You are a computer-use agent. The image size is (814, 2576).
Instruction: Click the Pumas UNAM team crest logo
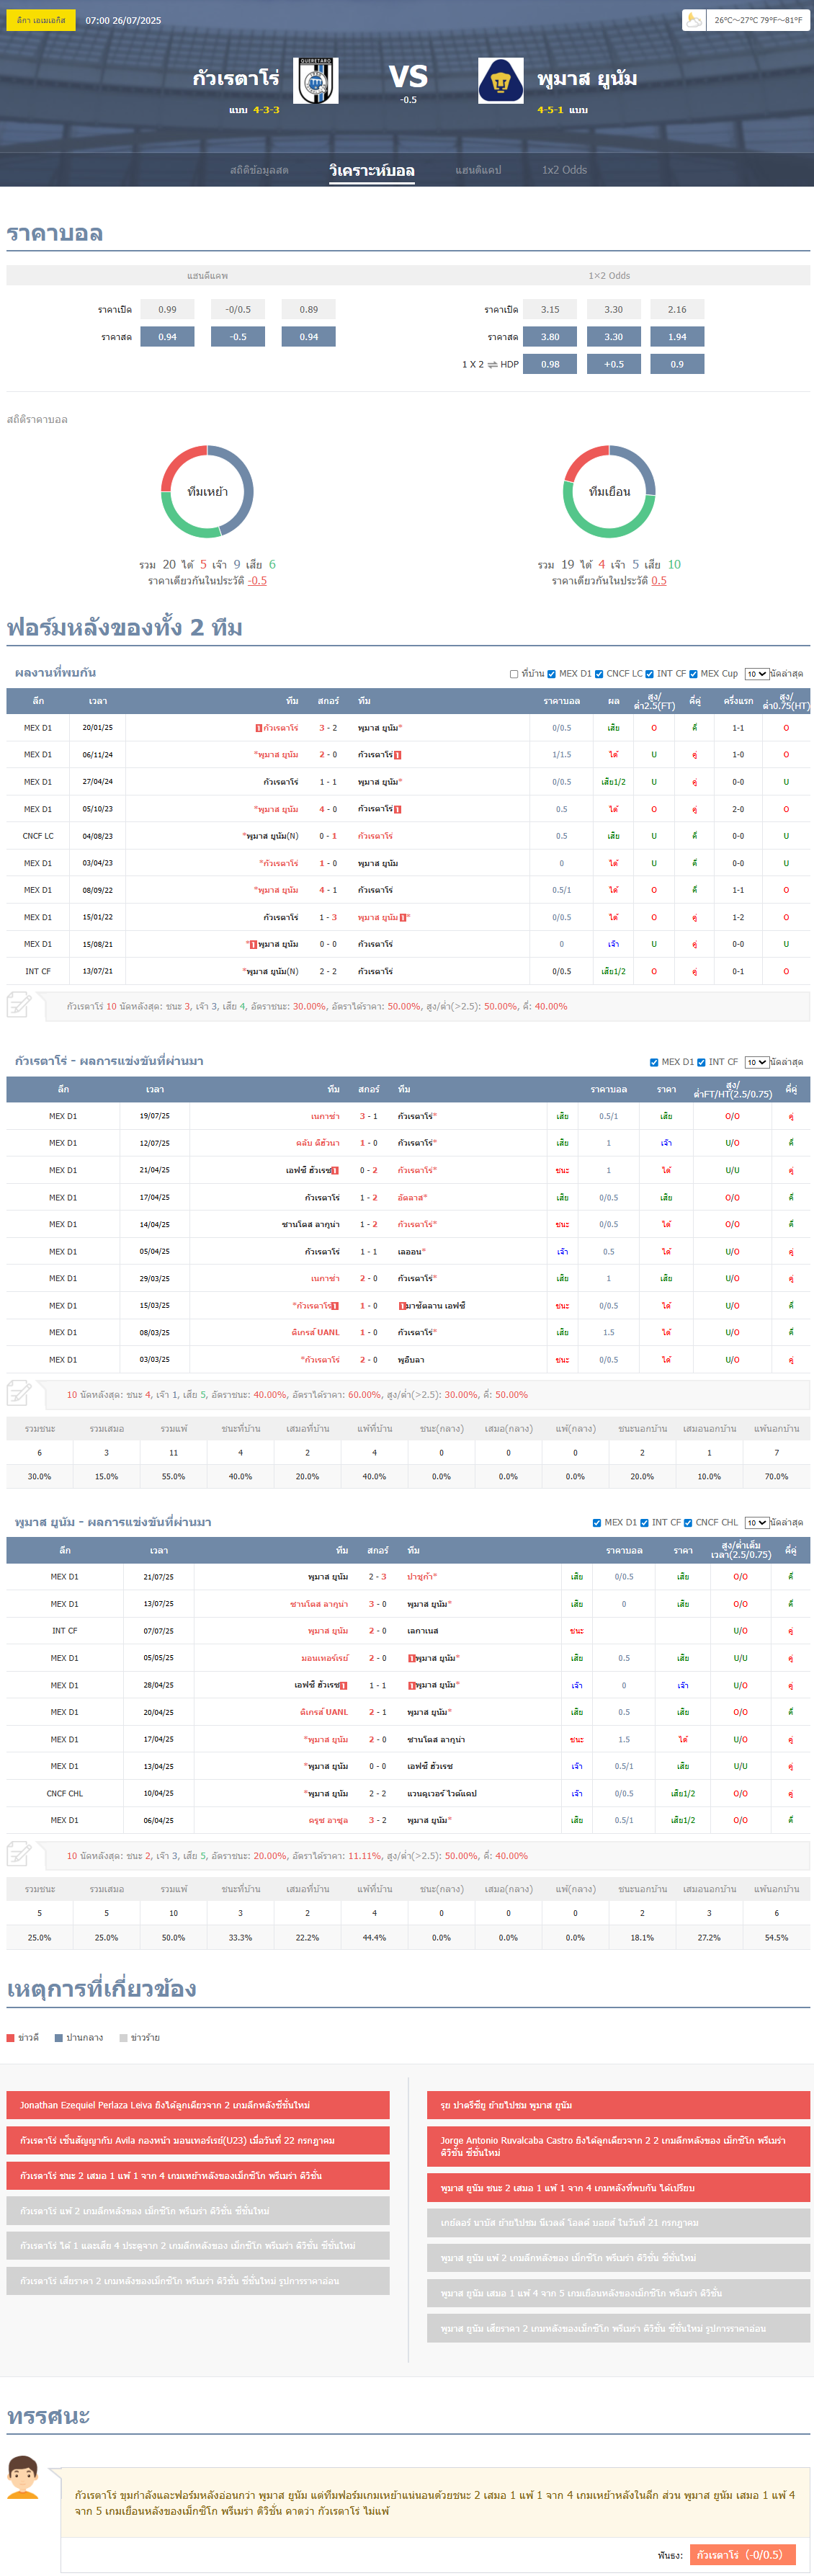coord(500,81)
